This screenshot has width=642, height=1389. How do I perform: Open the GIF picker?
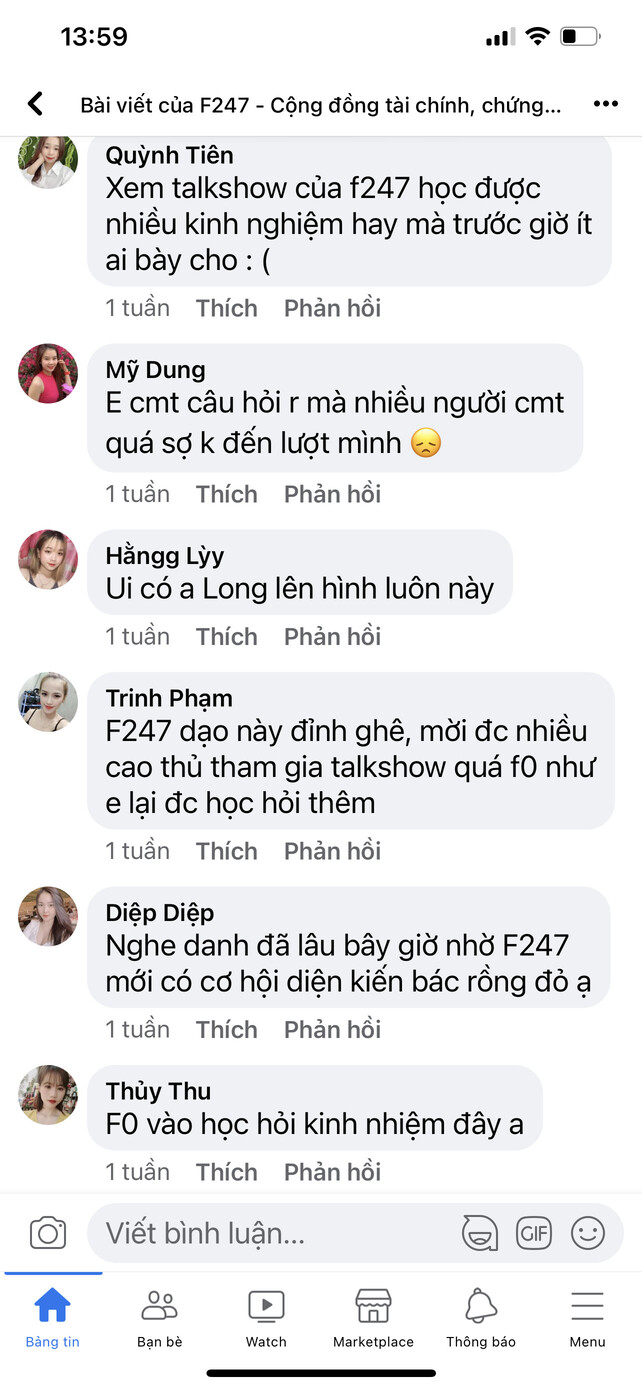point(534,1233)
